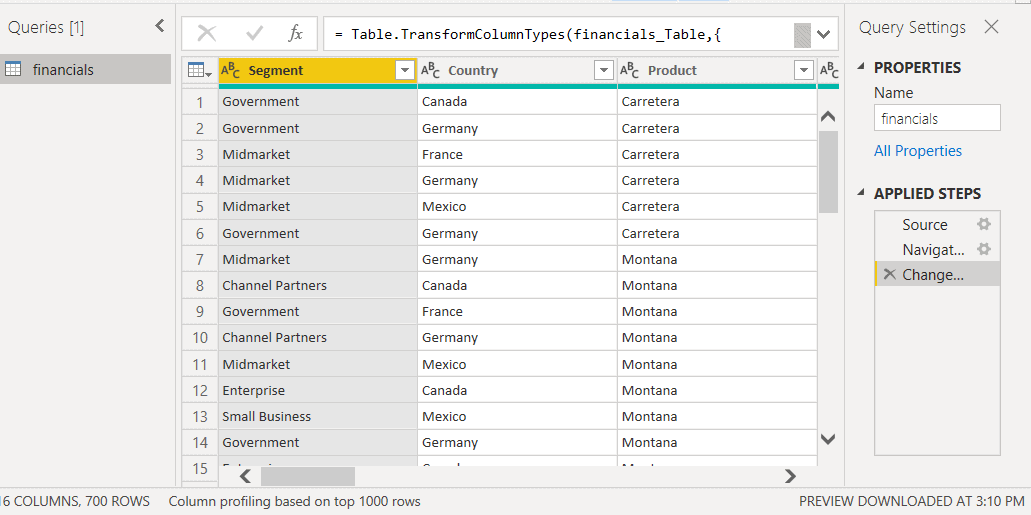Select the Country column header
The height and width of the screenshot is (515, 1031).
(x=517, y=70)
